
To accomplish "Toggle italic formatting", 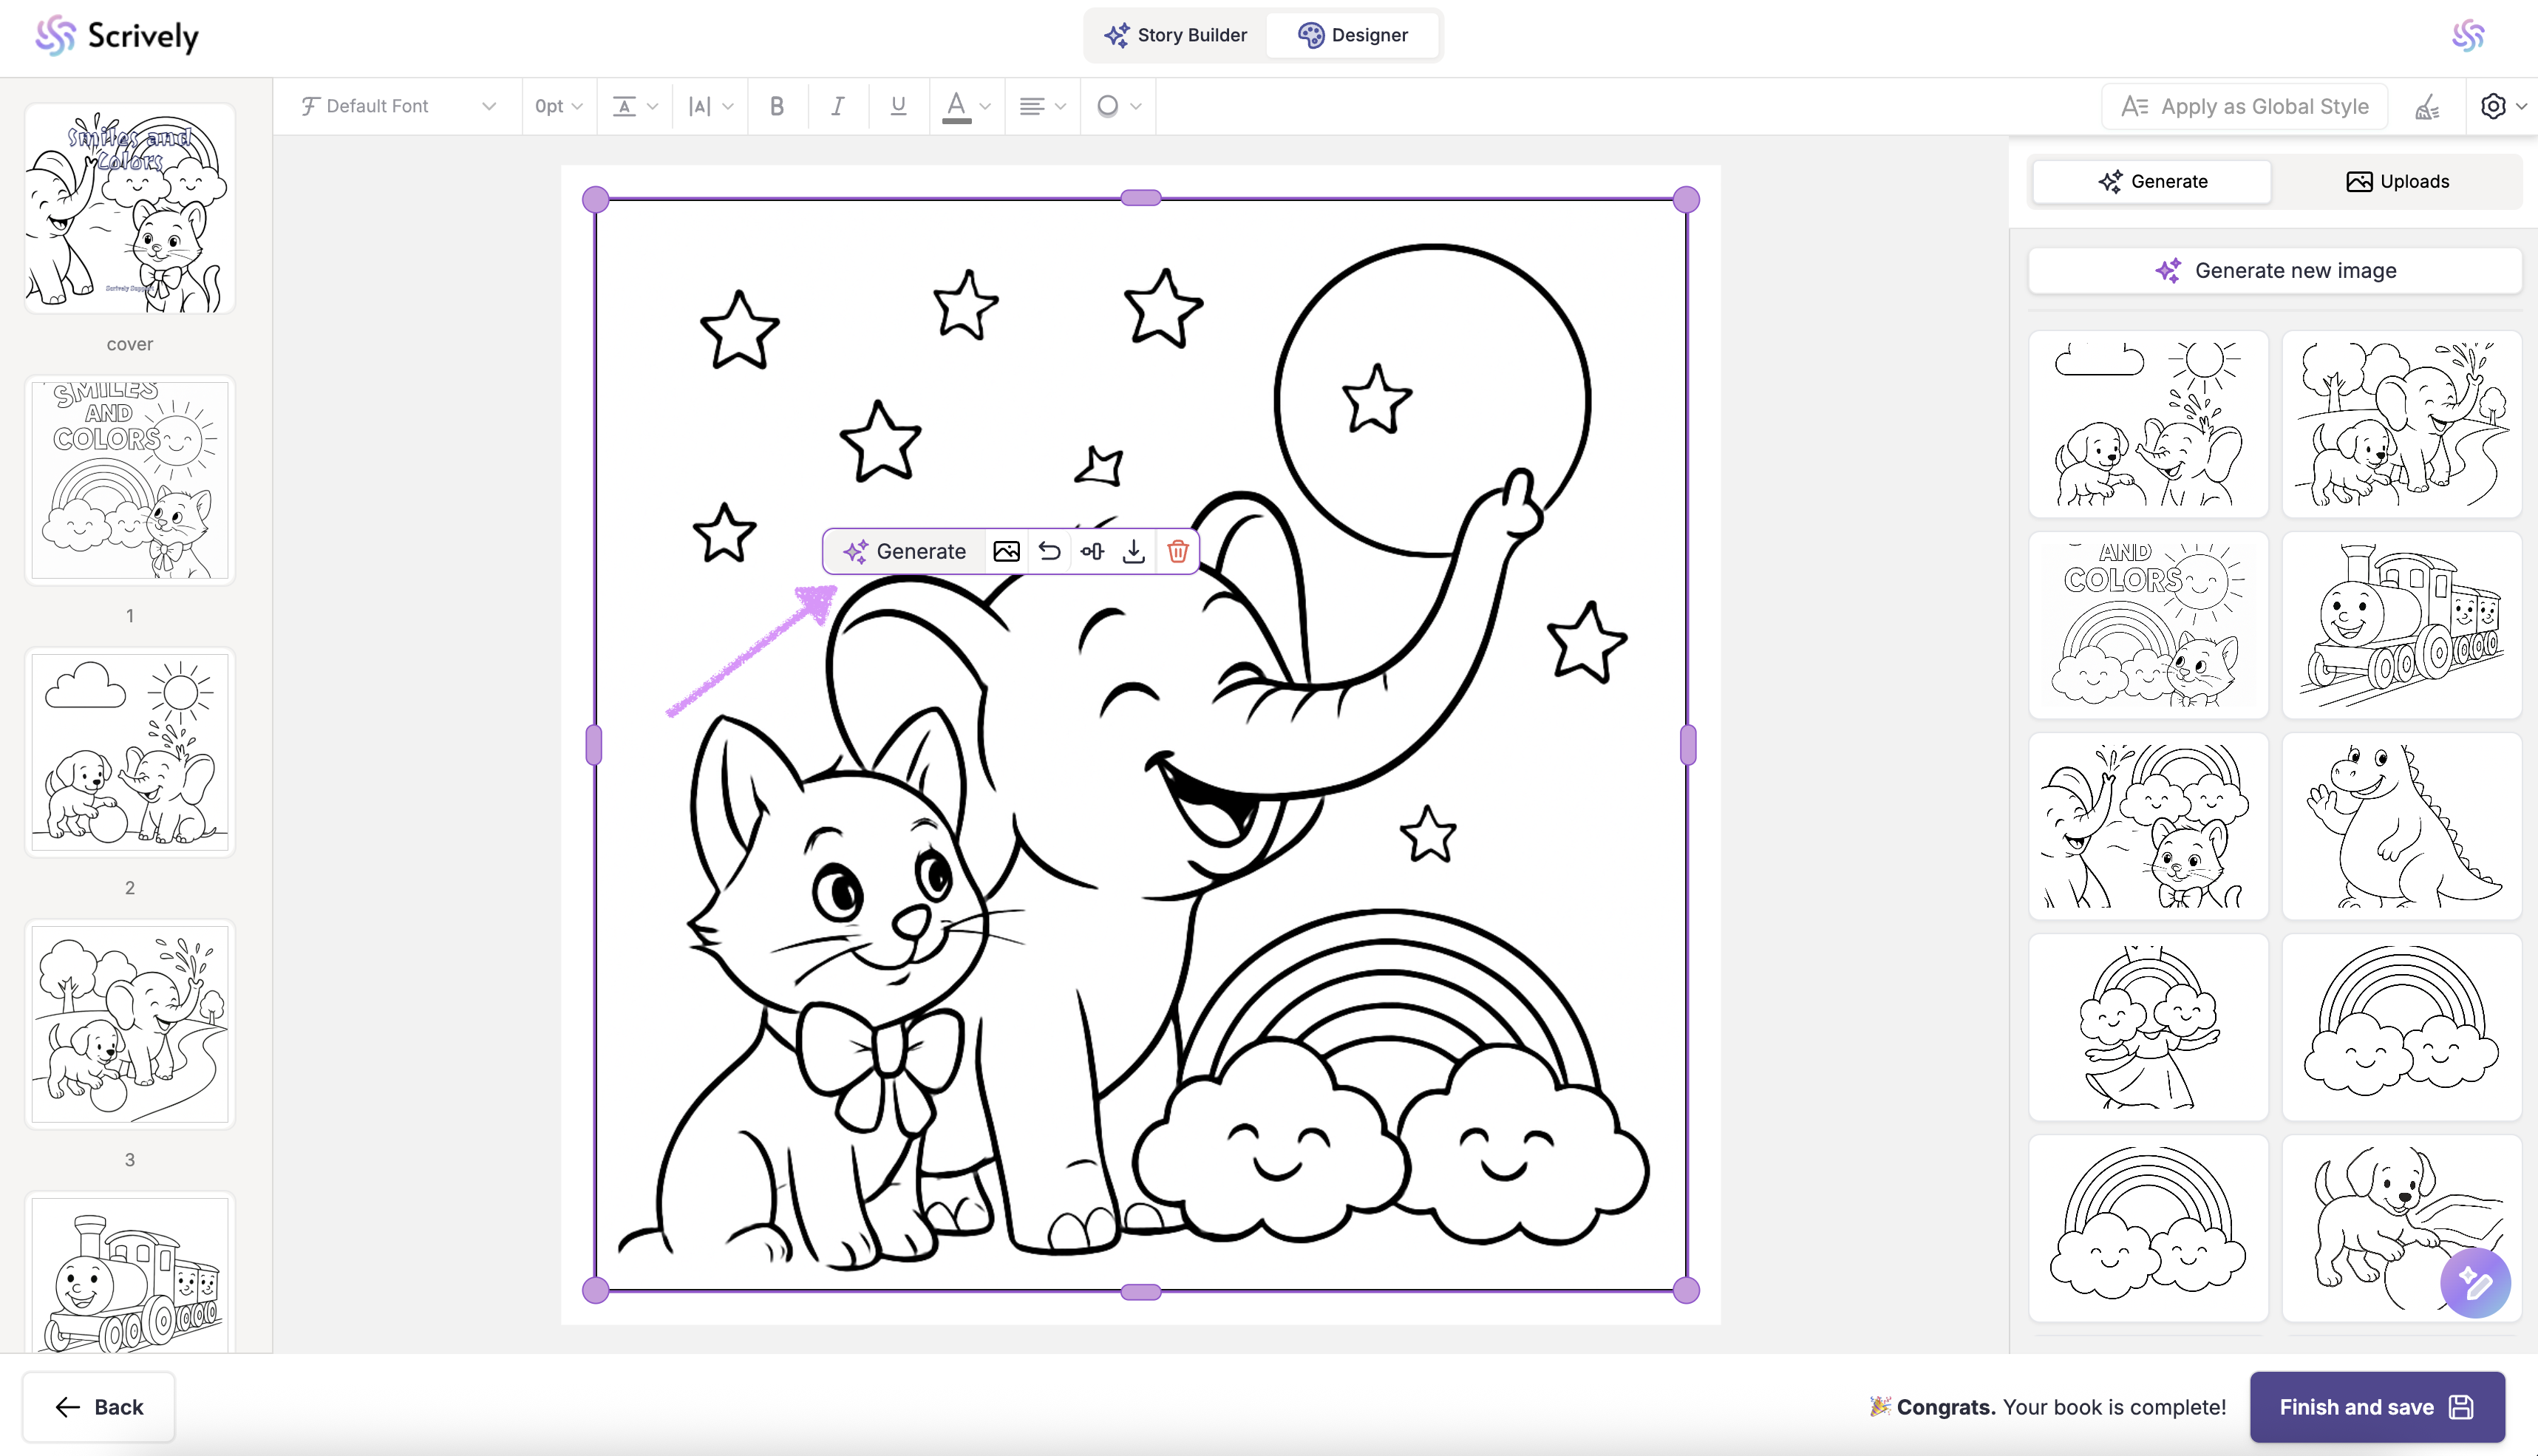I will click(837, 106).
